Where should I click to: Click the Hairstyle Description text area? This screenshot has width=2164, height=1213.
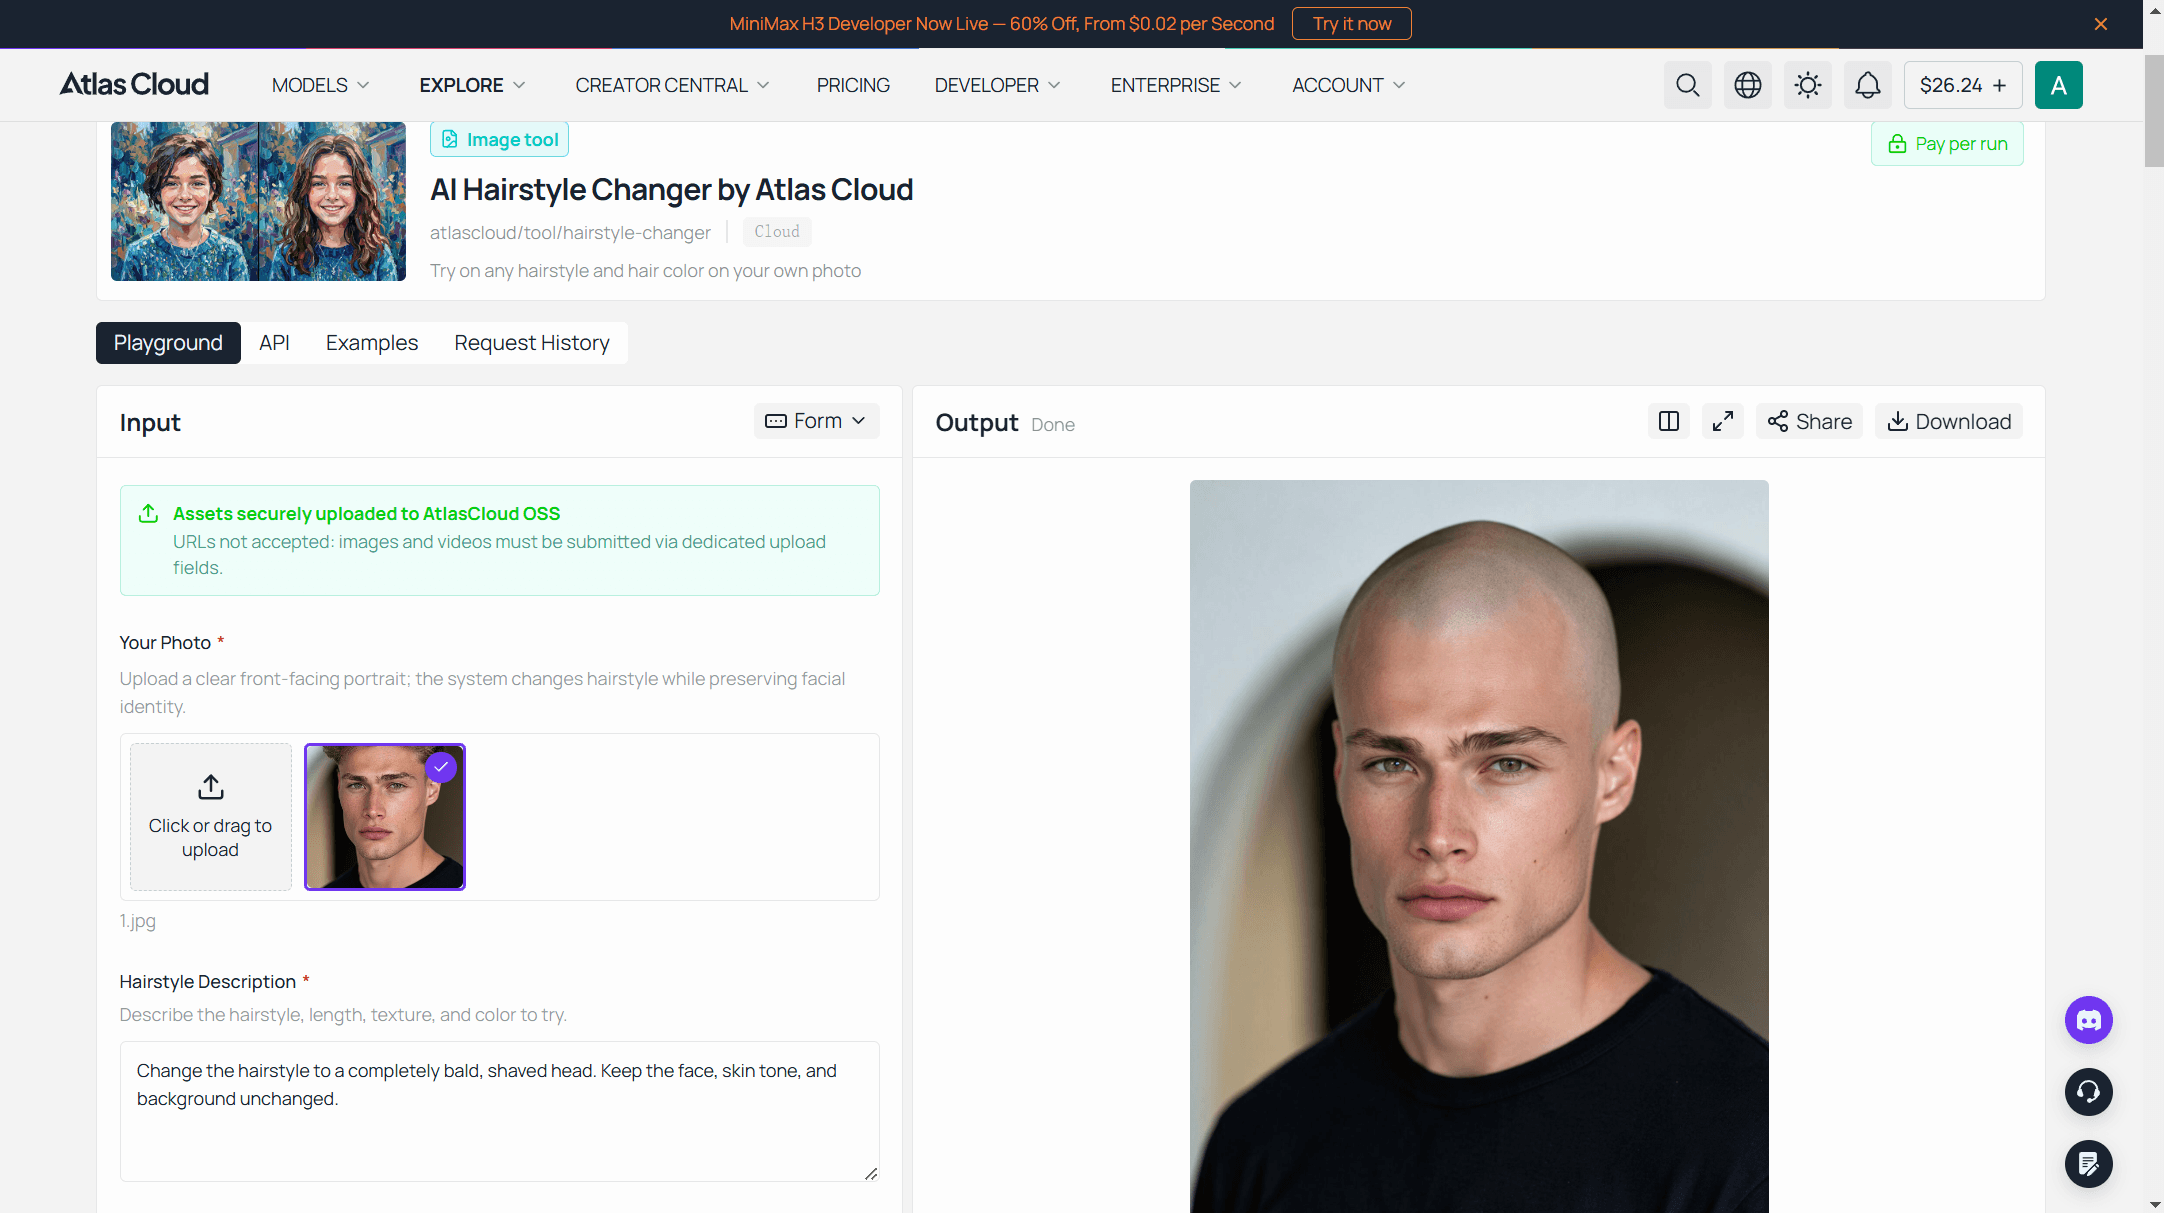(499, 1111)
